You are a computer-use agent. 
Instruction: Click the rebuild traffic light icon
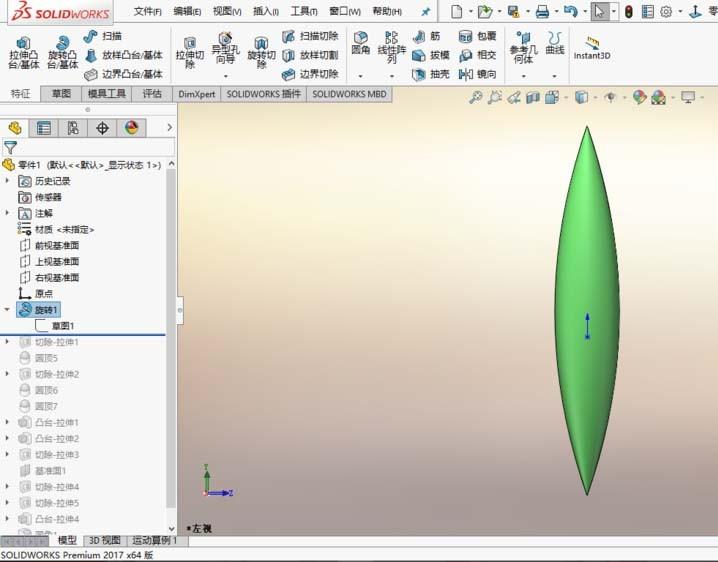(629, 11)
